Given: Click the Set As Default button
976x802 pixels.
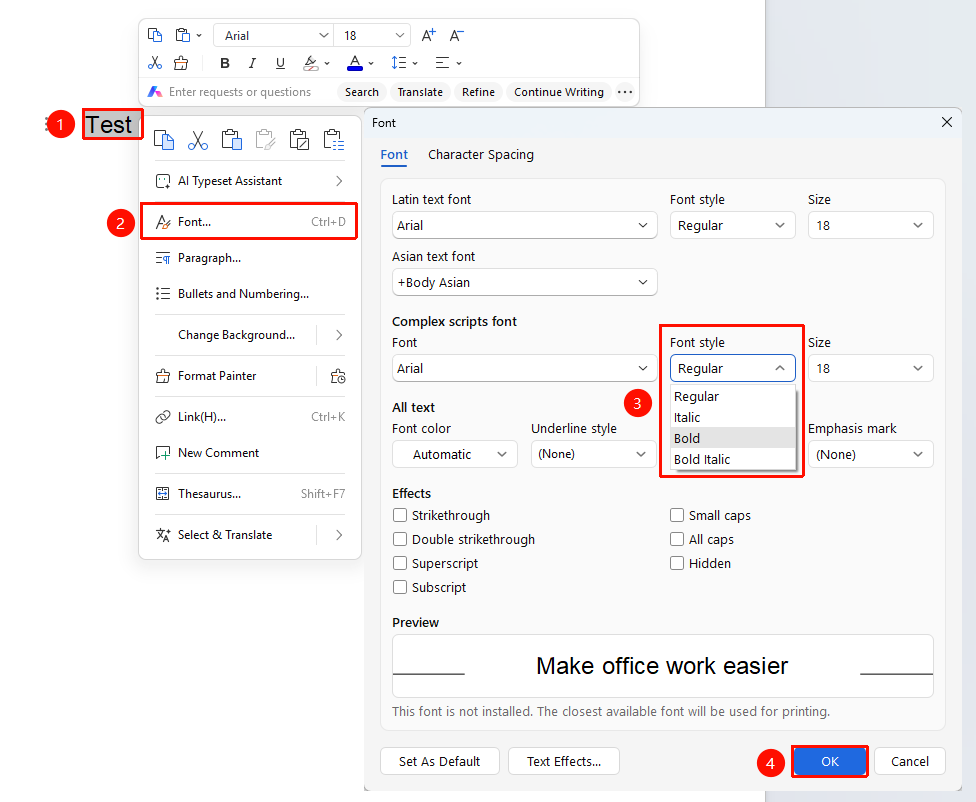Looking at the screenshot, I should [x=439, y=762].
